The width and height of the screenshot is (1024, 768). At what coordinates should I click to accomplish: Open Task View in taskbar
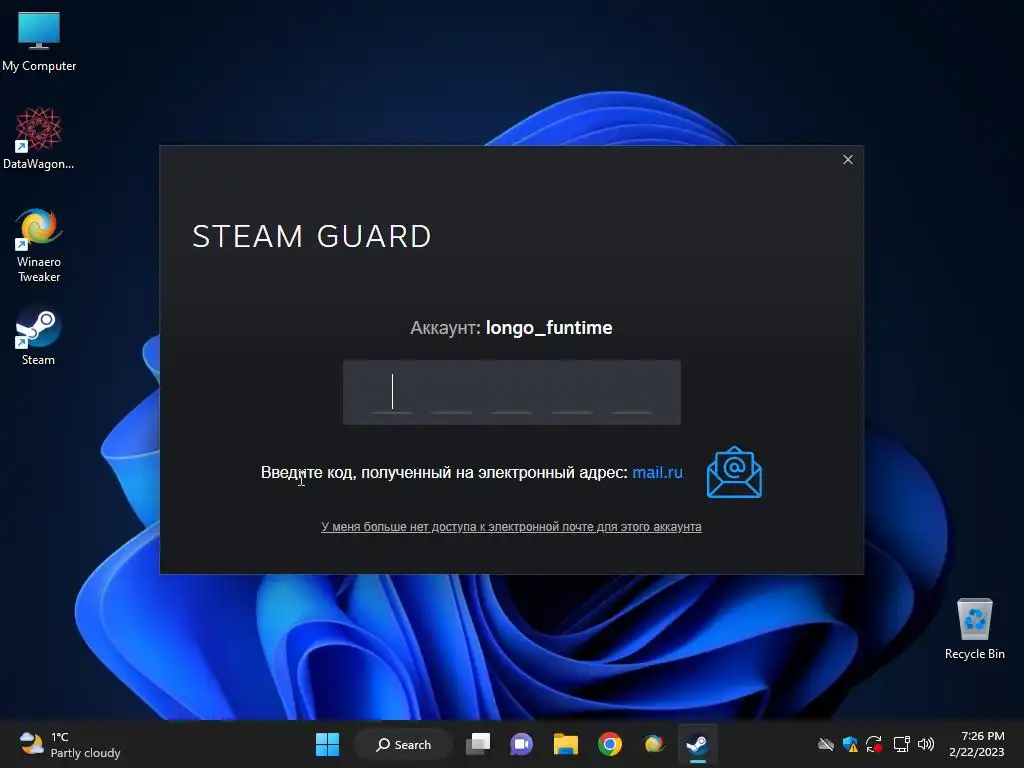pos(478,744)
